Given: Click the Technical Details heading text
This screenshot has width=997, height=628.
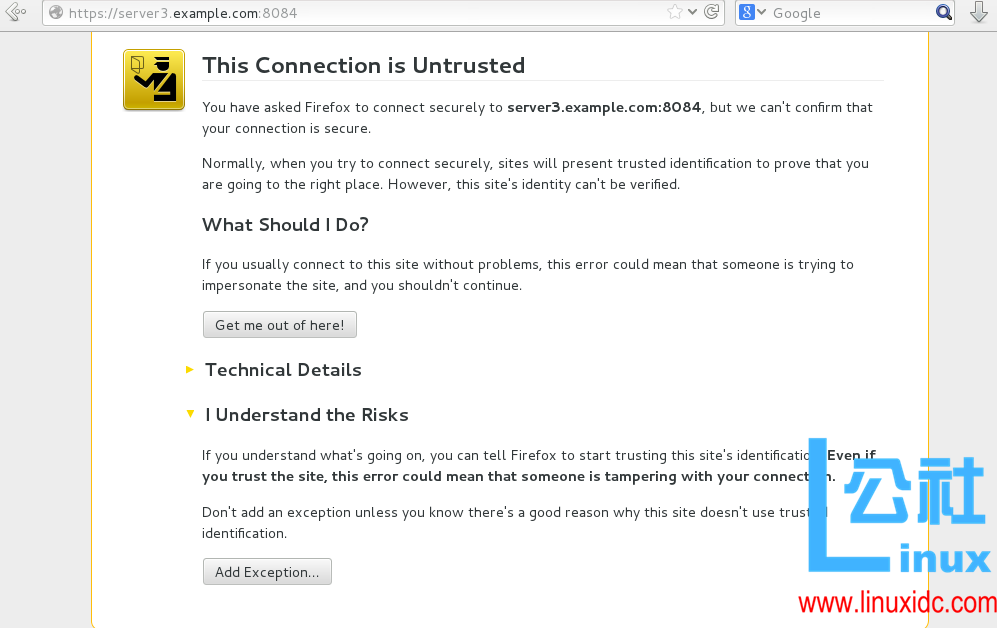Looking at the screenshot, I should click(x=283, y=370).
